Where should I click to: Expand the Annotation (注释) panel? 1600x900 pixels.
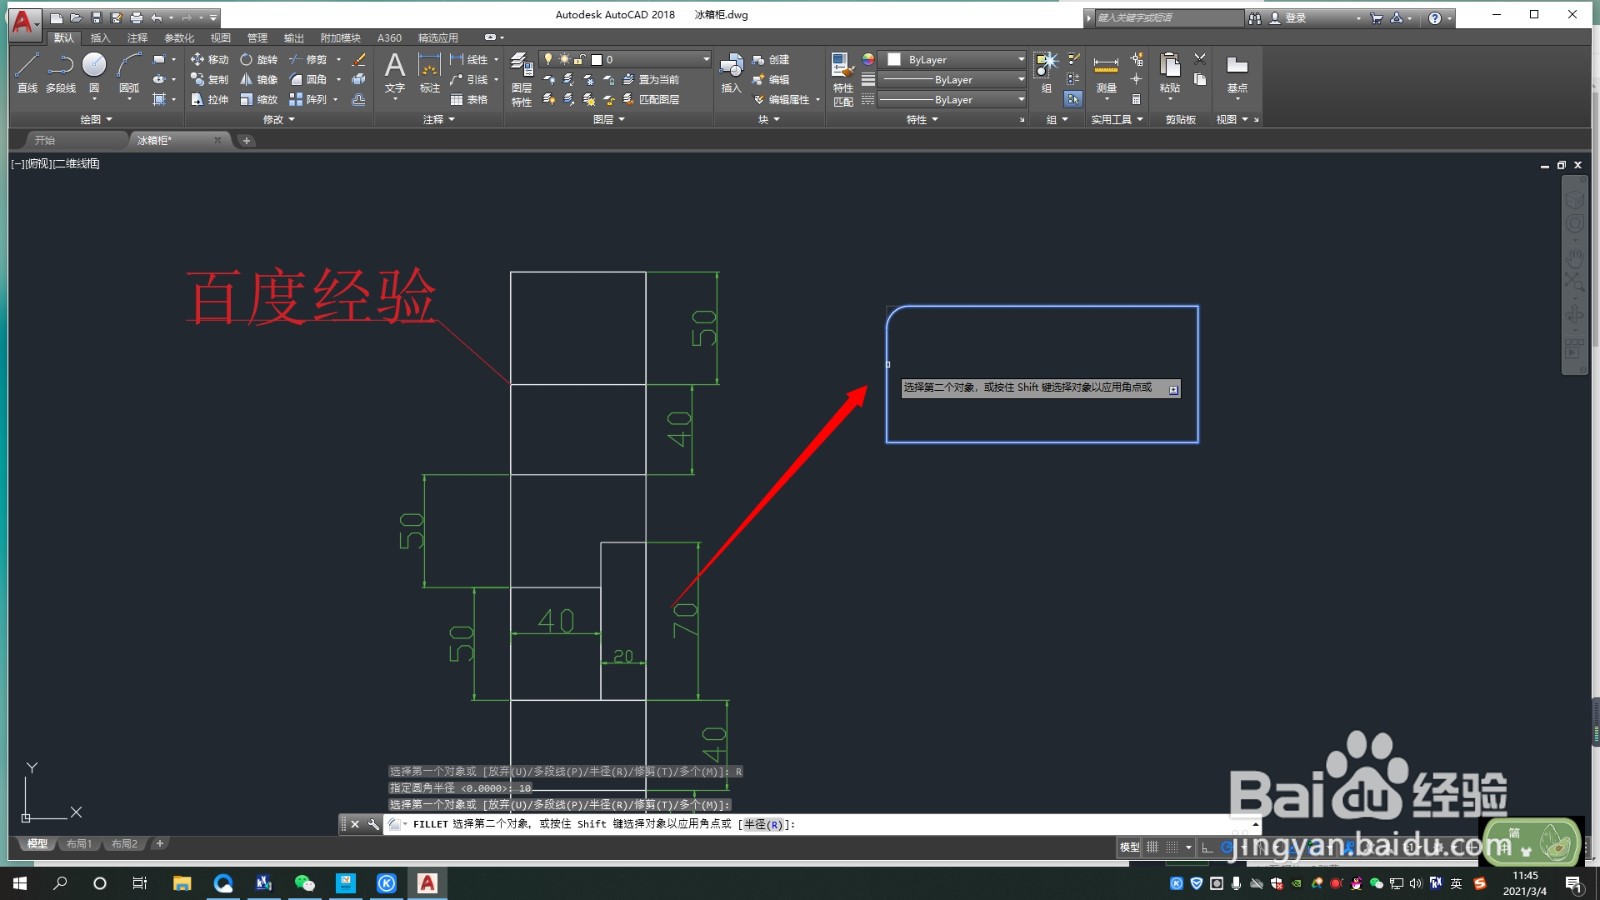tap(438, 119)
